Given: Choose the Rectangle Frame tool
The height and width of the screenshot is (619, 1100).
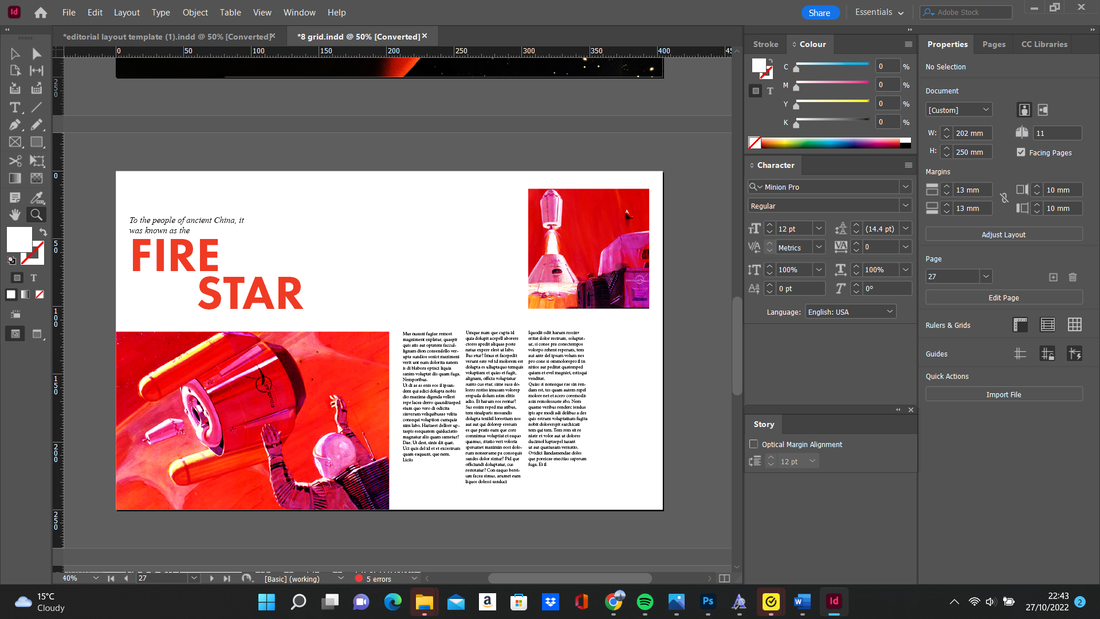Looking at the screenshot, I should point(15,142).
